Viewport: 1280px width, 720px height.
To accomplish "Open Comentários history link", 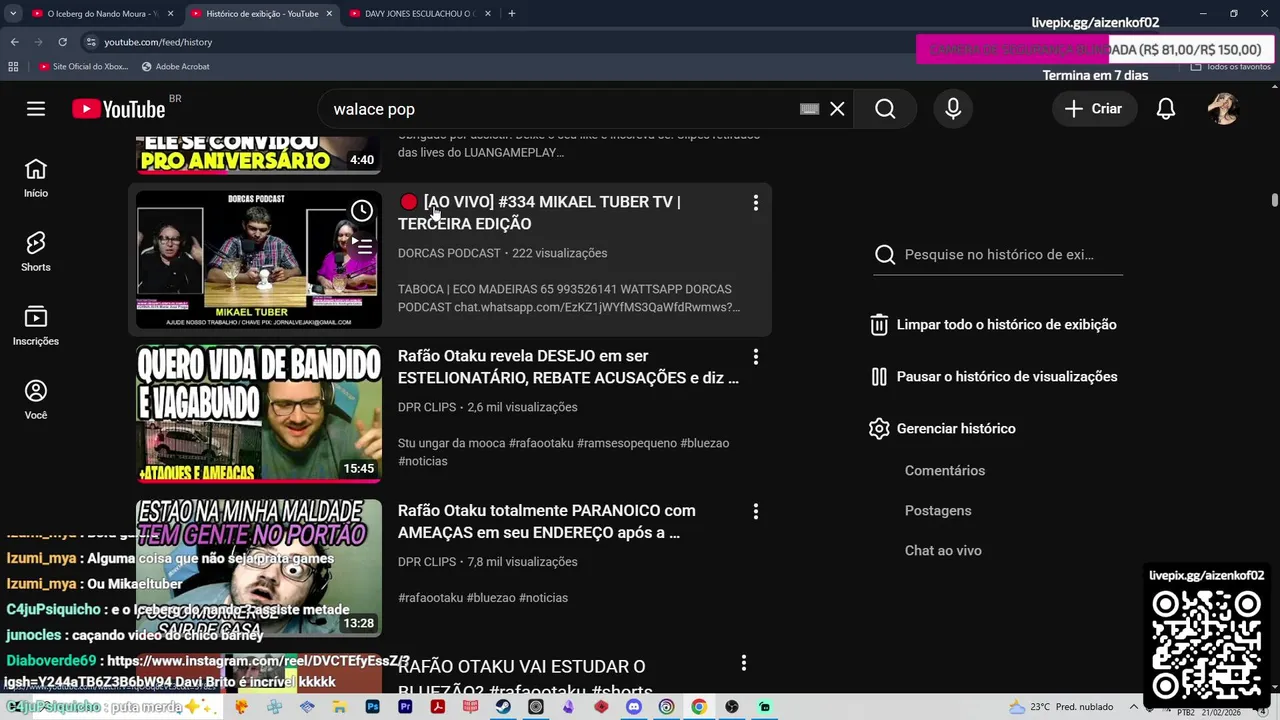I will point(945,471).
